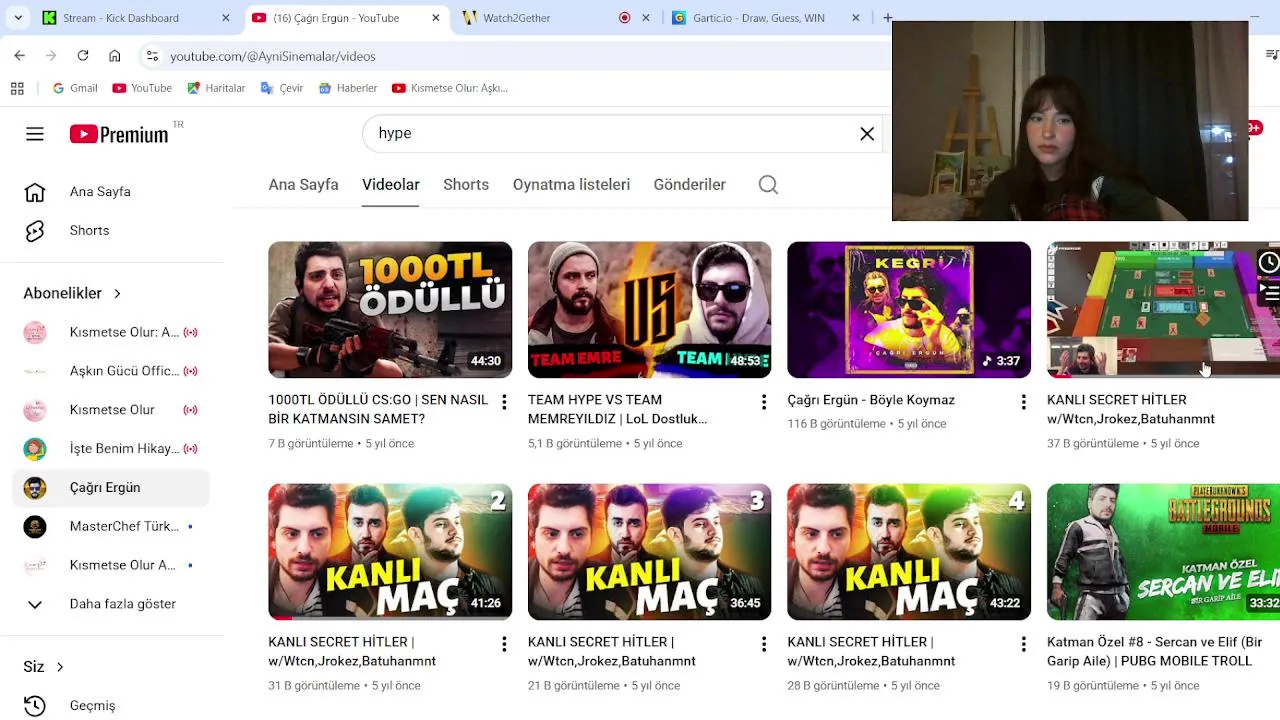Open the Haberler bookmark
Screen dimensions: 1280x720
[x=348, y=88]
